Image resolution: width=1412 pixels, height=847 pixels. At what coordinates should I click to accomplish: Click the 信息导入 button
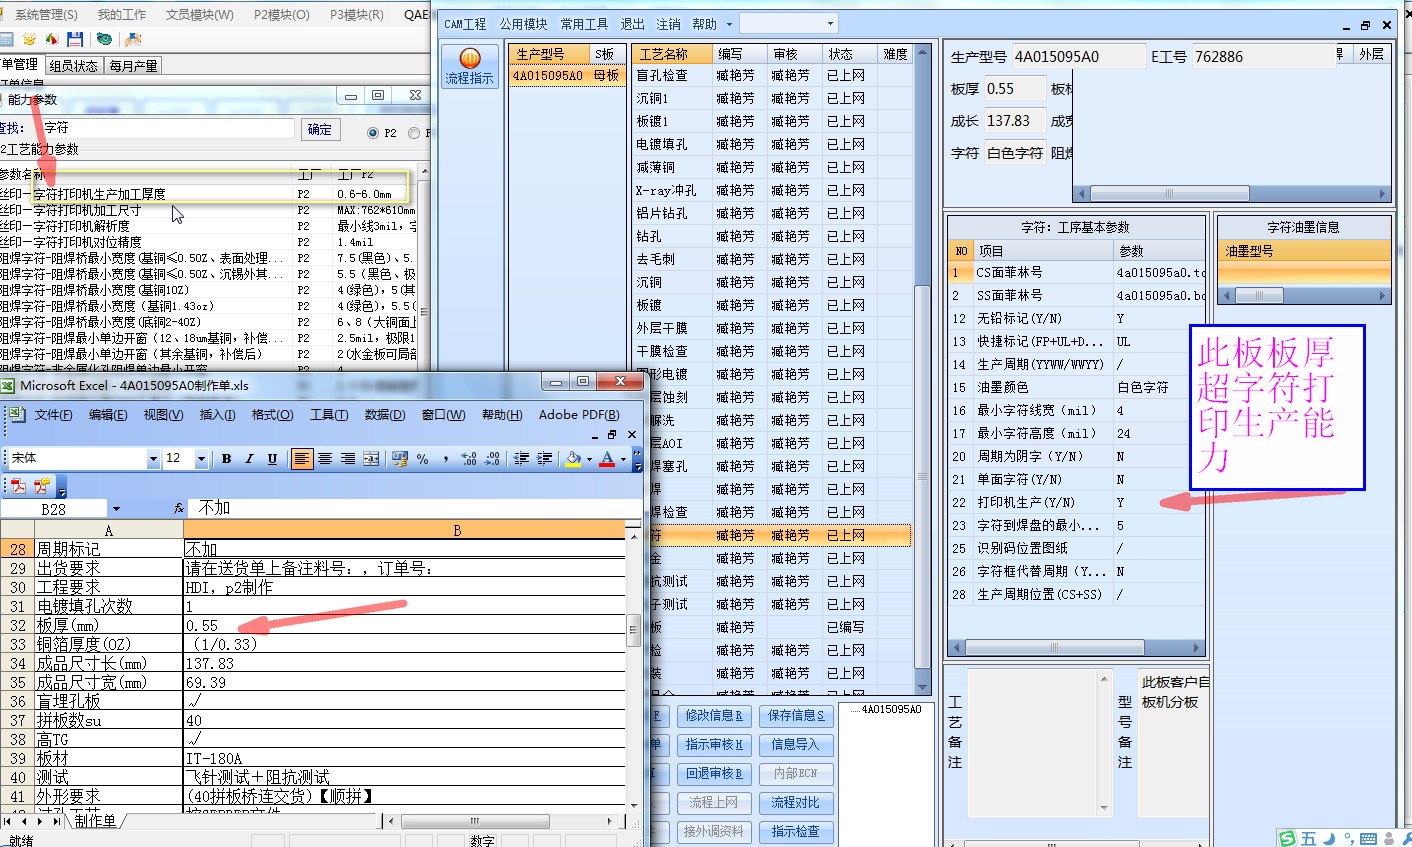click(x=797, y=744)
